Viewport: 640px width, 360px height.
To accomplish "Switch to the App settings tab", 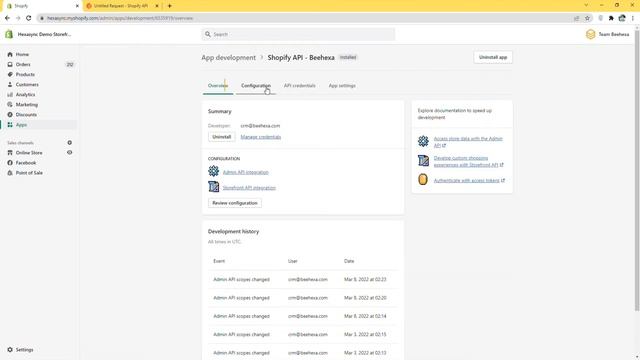I will pos(342,86).
